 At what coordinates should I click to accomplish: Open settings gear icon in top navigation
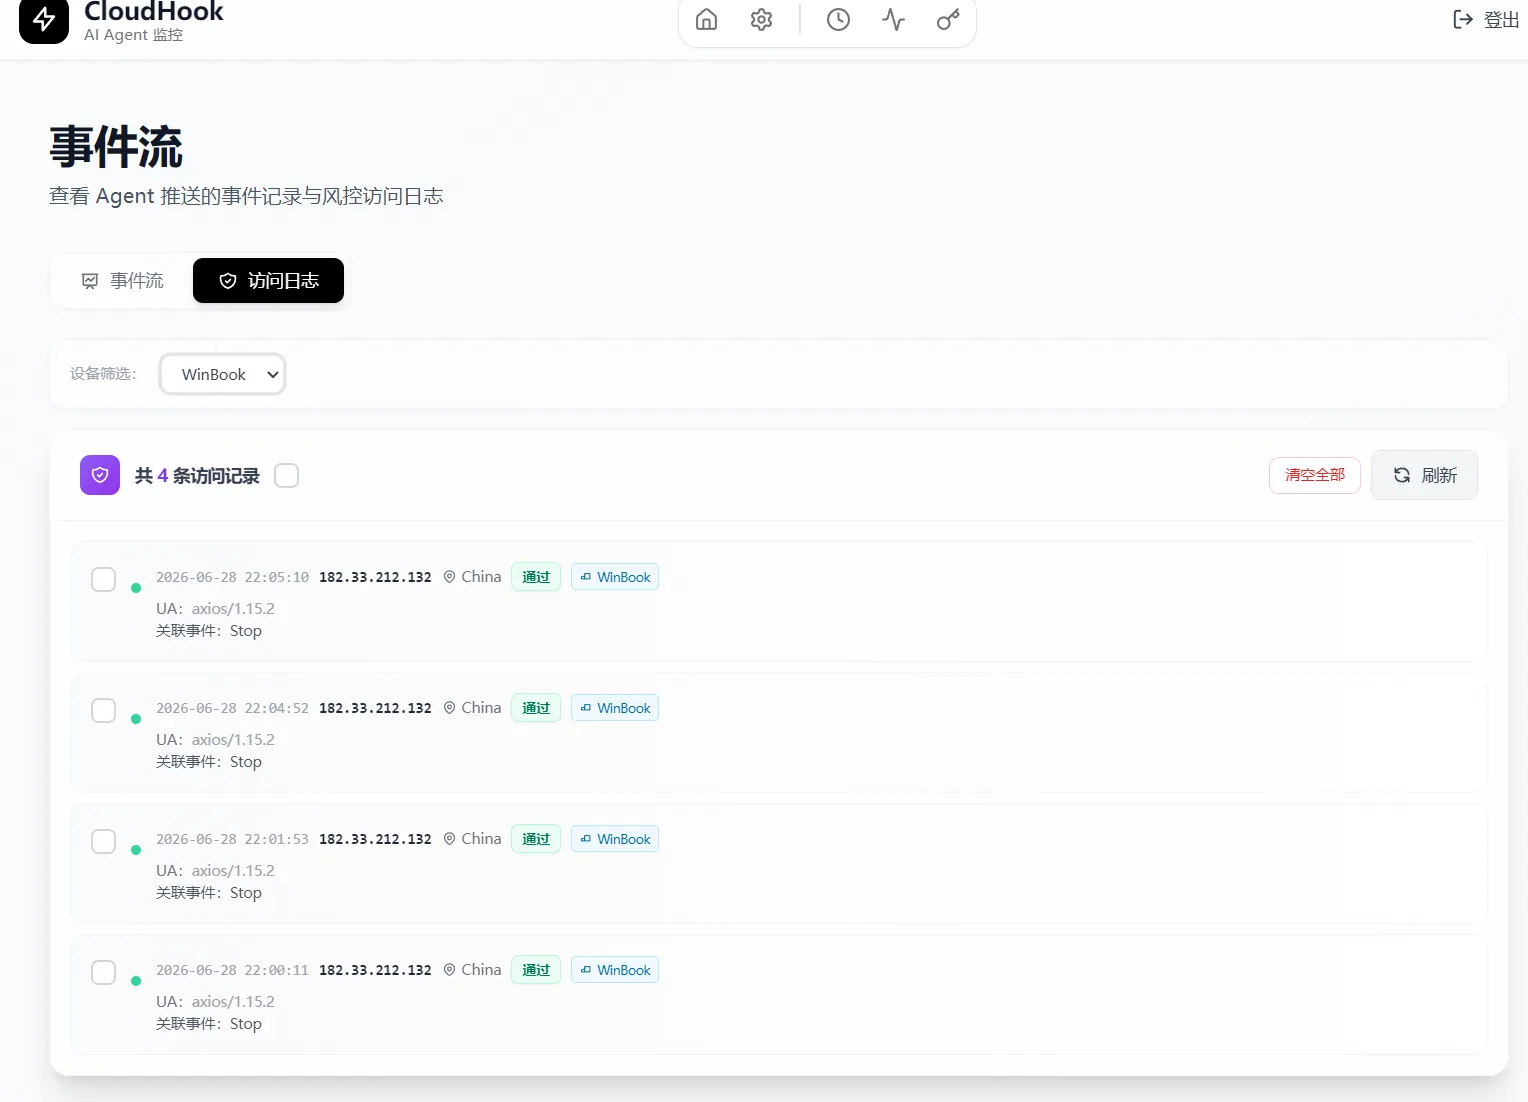(x=761, y=19)
